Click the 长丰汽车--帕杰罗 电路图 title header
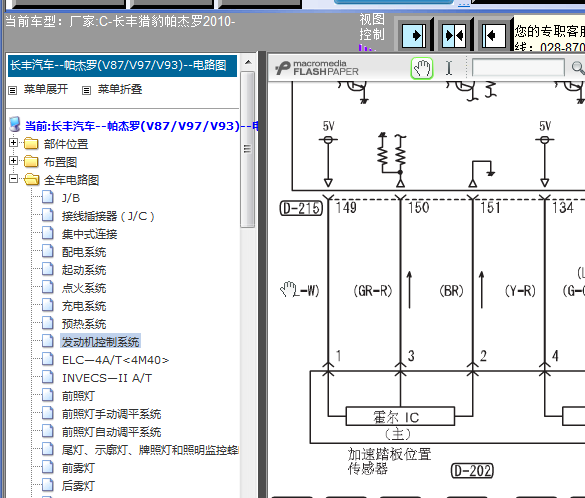585x498 pixels. click(x=122, y=66)
